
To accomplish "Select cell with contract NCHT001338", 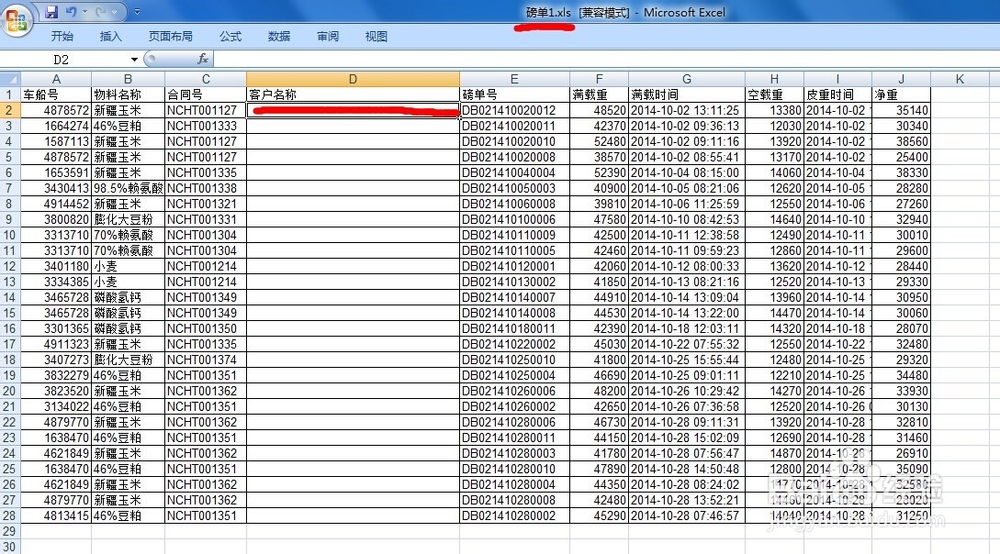I will tap(205, 188).
